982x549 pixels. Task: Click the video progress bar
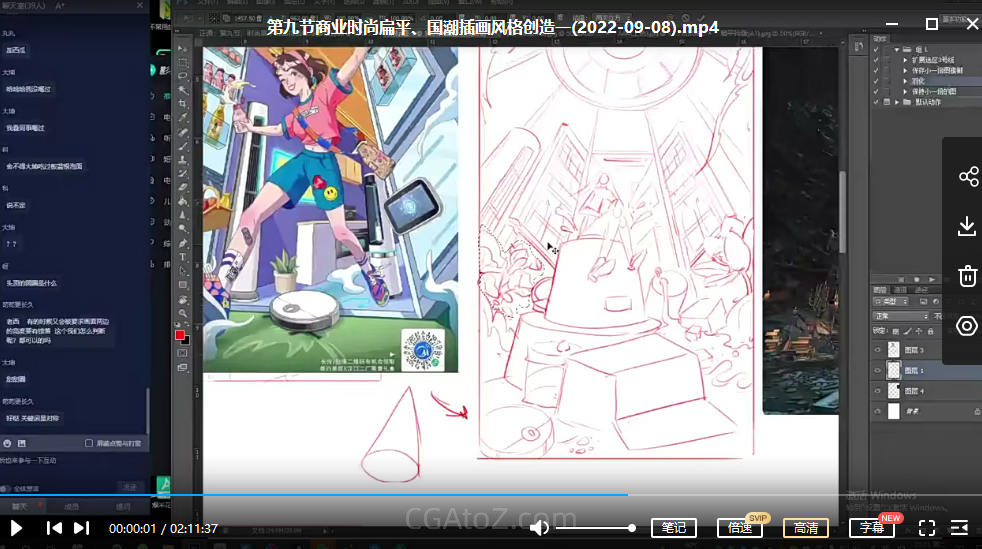pyautogui.click(x=400, y=494)
